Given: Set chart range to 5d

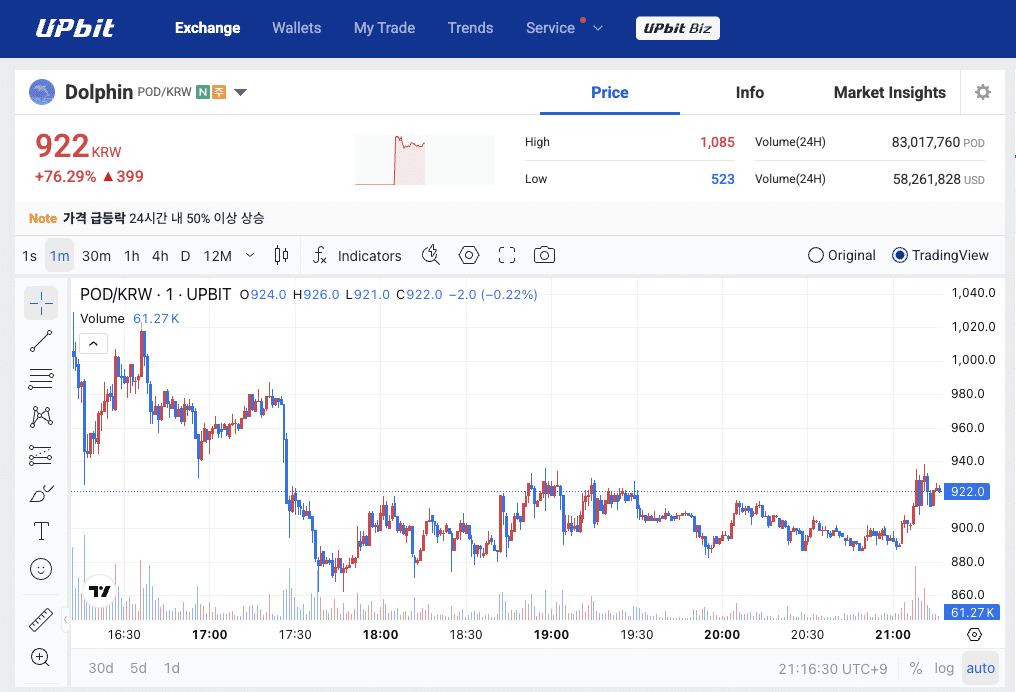Looking at the screenshot, I should click(x=138, y=668).
